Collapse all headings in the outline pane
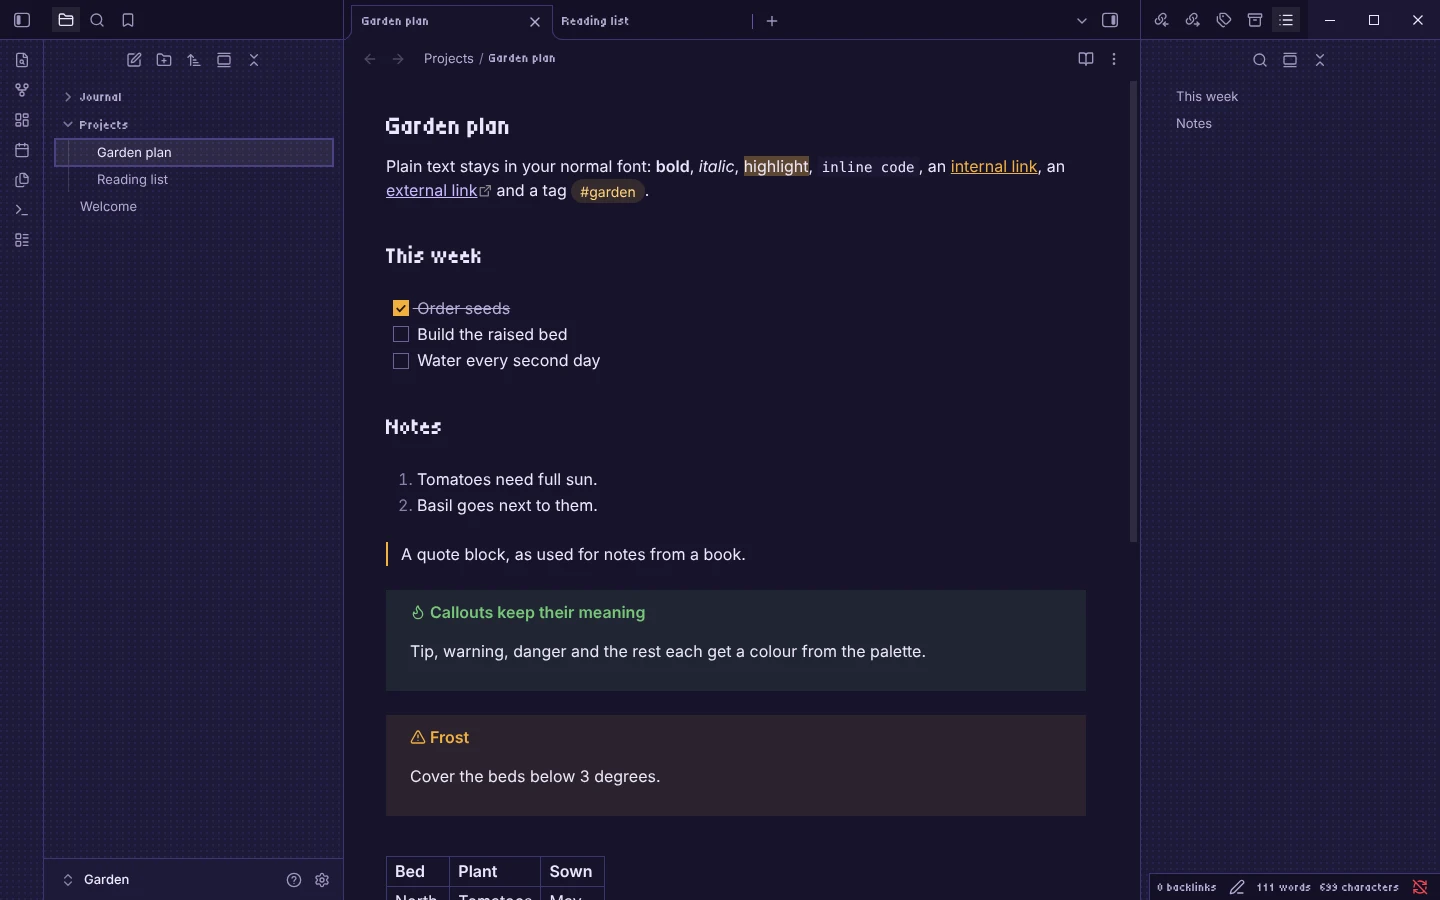This screenshot has width=1440, height=900. [1320, 60]
